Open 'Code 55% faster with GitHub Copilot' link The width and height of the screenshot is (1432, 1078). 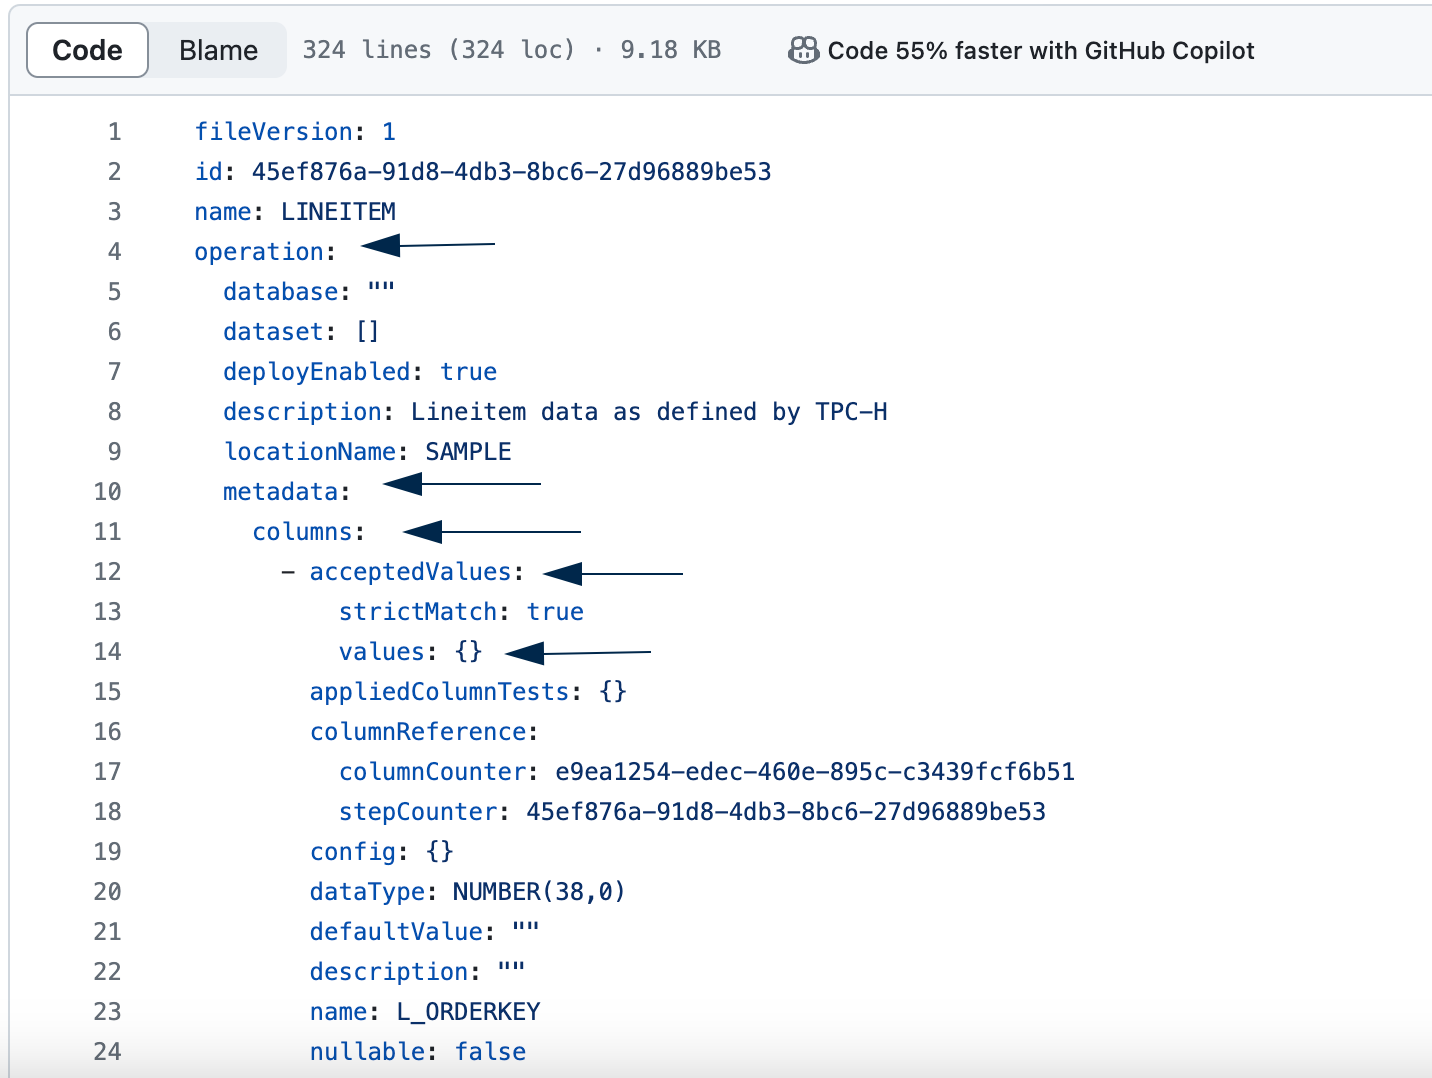1040,50
